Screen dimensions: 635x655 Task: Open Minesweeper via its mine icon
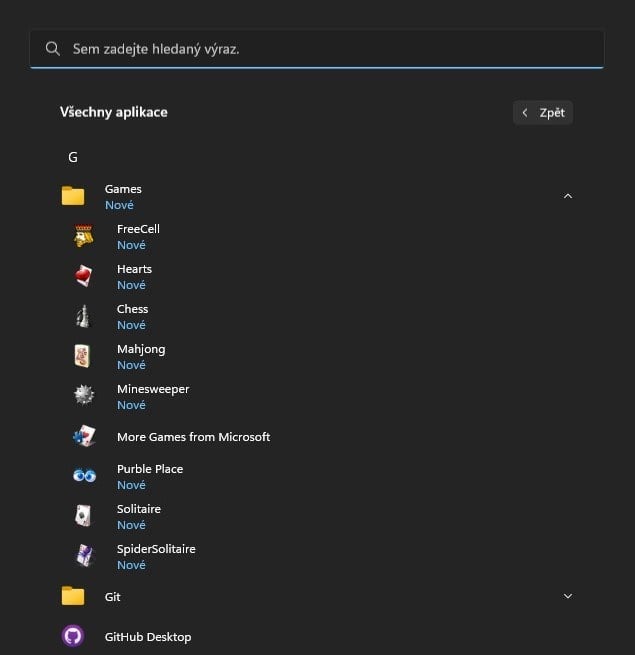click(x=84, y=396)
